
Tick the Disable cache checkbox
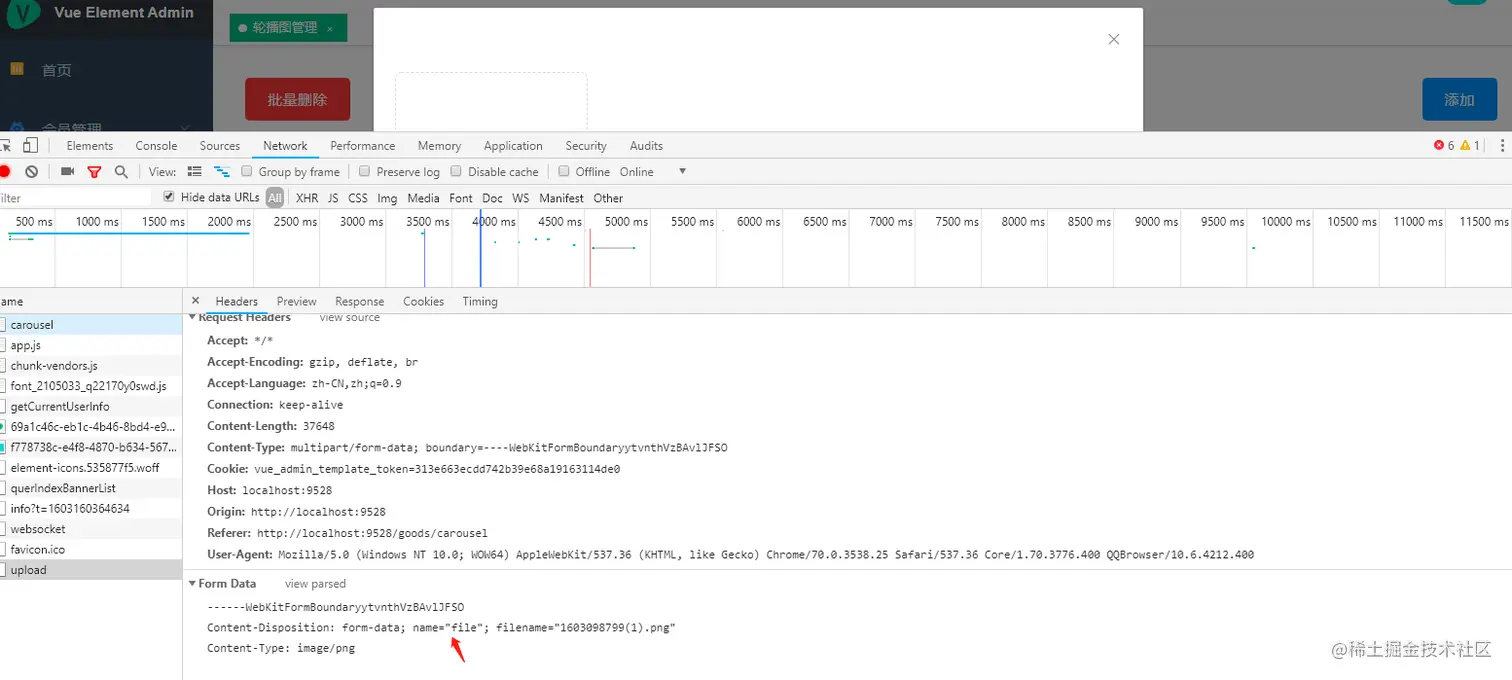pyautogui.click(x=456, y=171)
